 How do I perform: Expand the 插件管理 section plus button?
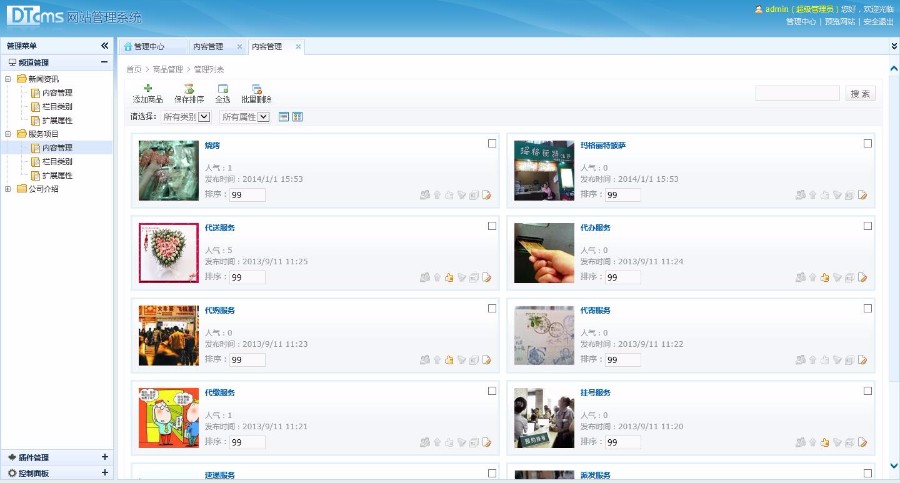coord(104,457)
